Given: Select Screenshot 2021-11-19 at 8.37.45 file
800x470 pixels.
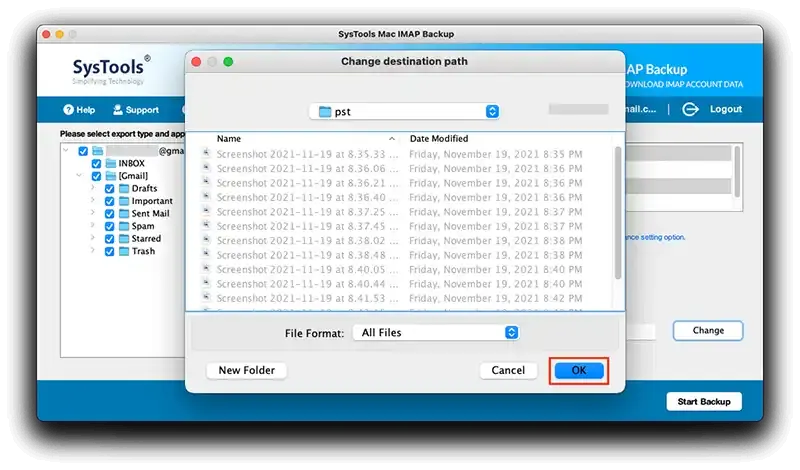Looking at the screenshot, I should coord(307,226).
